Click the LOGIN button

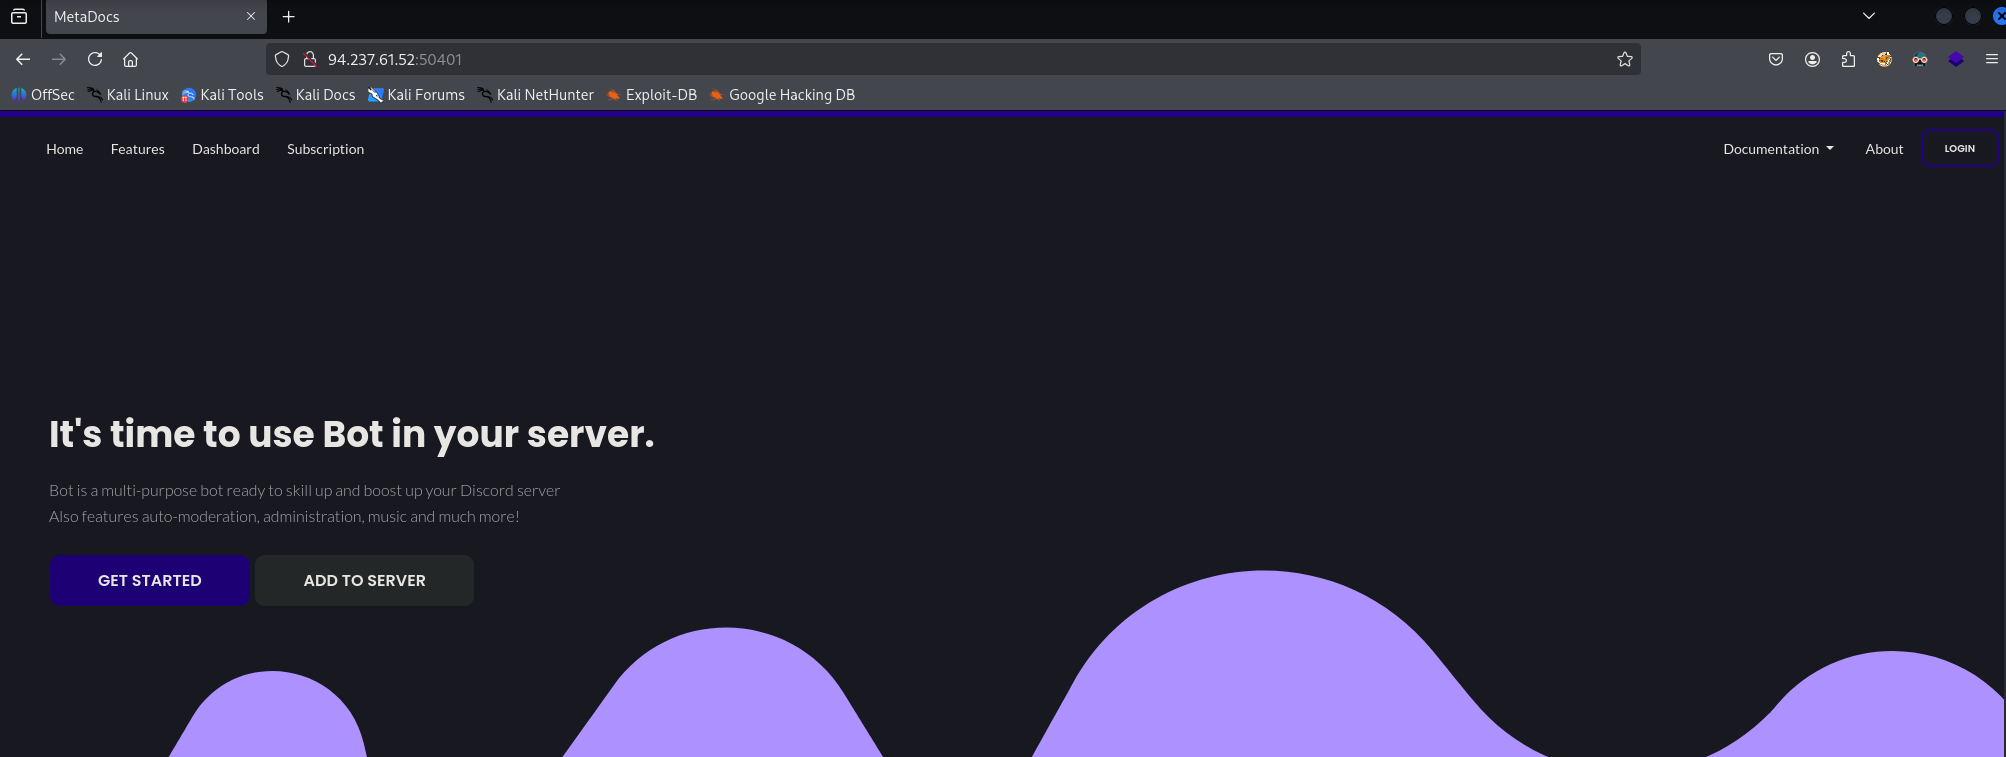[x=1959, y=148]
